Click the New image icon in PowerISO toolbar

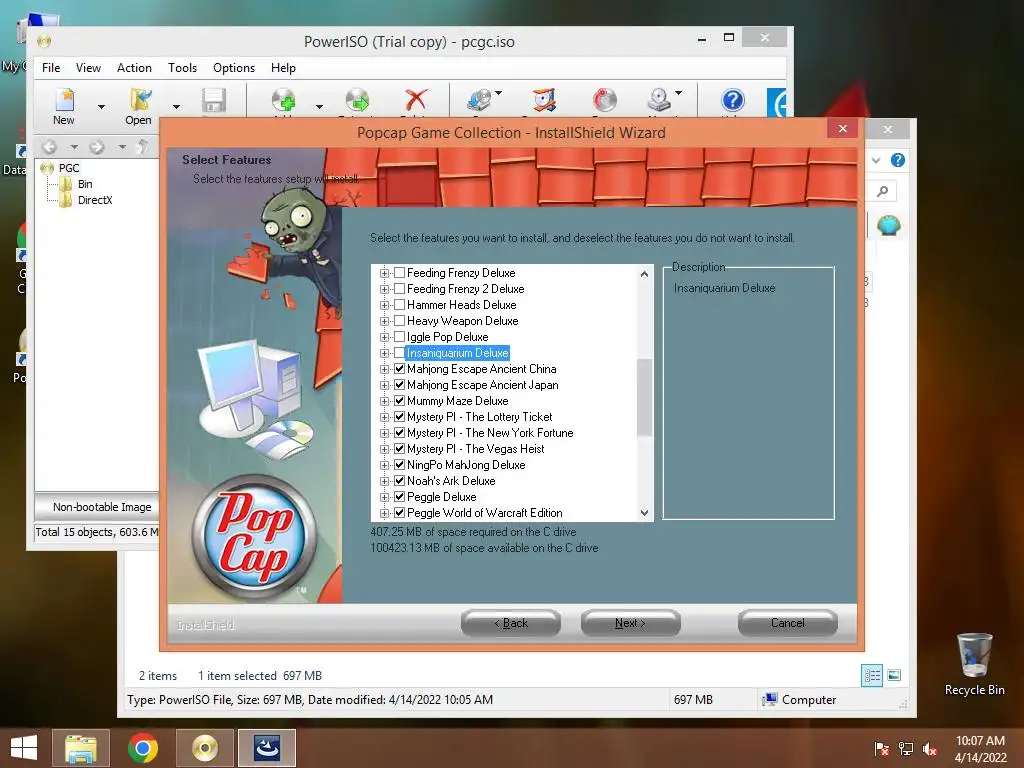(64, 100)
